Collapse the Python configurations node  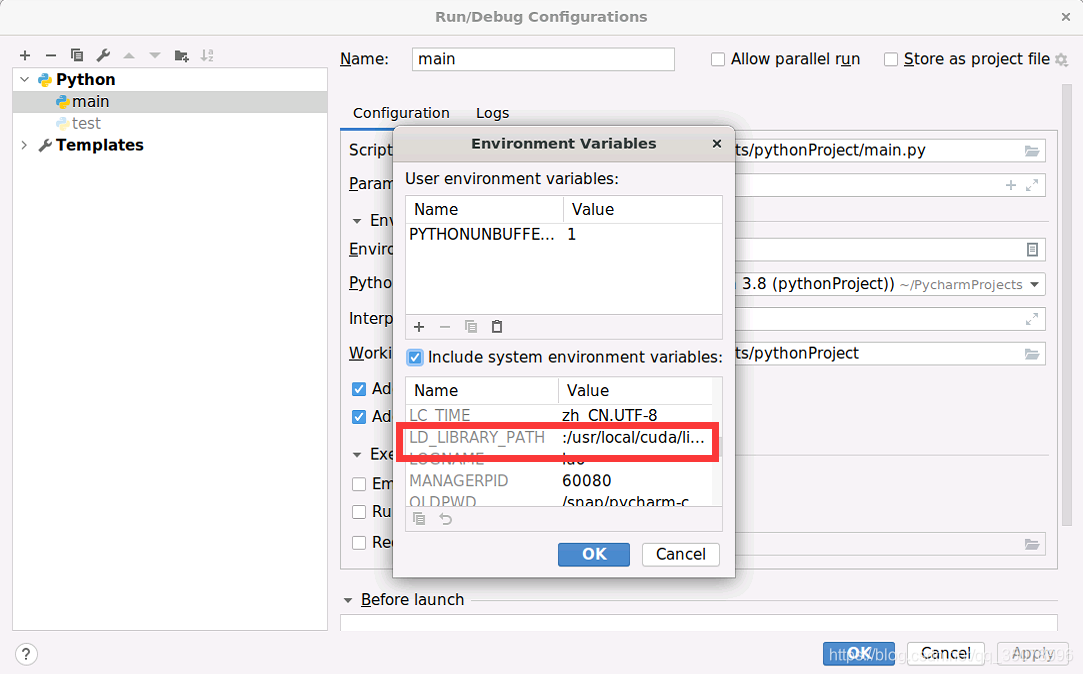pos(25,79)
